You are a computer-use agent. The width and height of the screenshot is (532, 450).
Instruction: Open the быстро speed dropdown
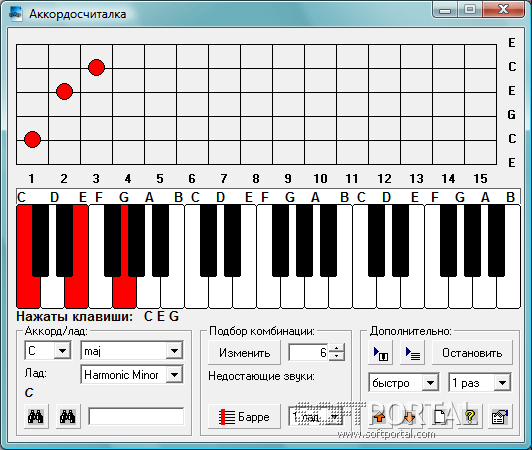click(x=430, y=383)
